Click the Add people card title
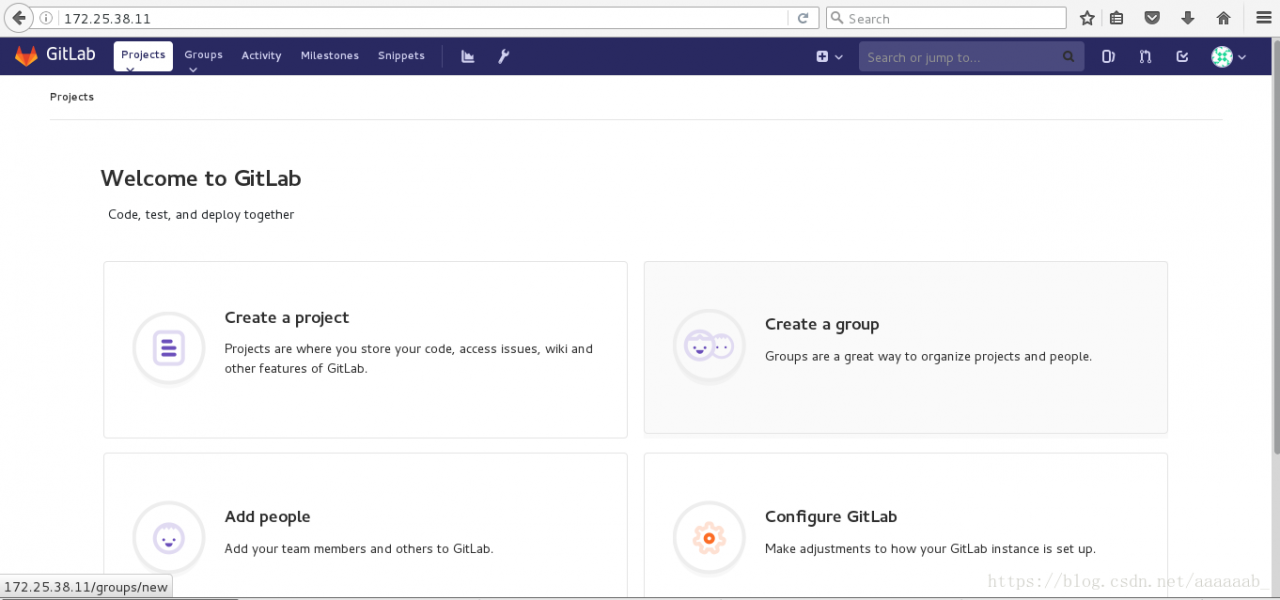 (x=267, y=516)
